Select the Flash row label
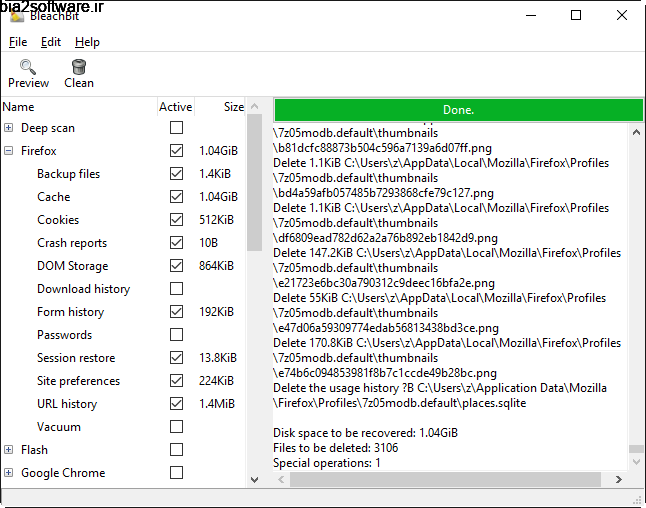The height and width of the screenshot is (508, 646). coord(35,449)
